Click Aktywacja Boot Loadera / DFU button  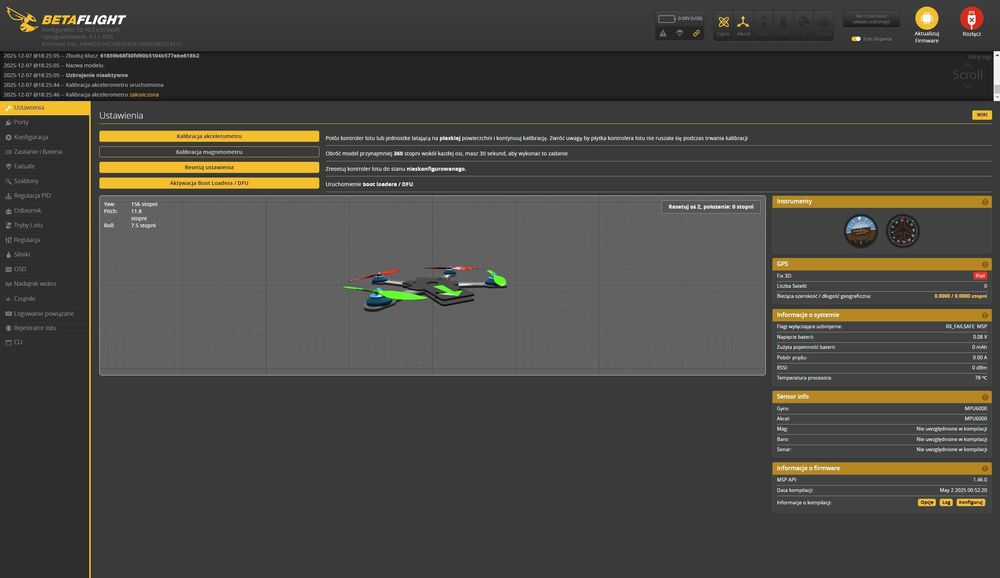pyautogui.click(x=209, y=183)
